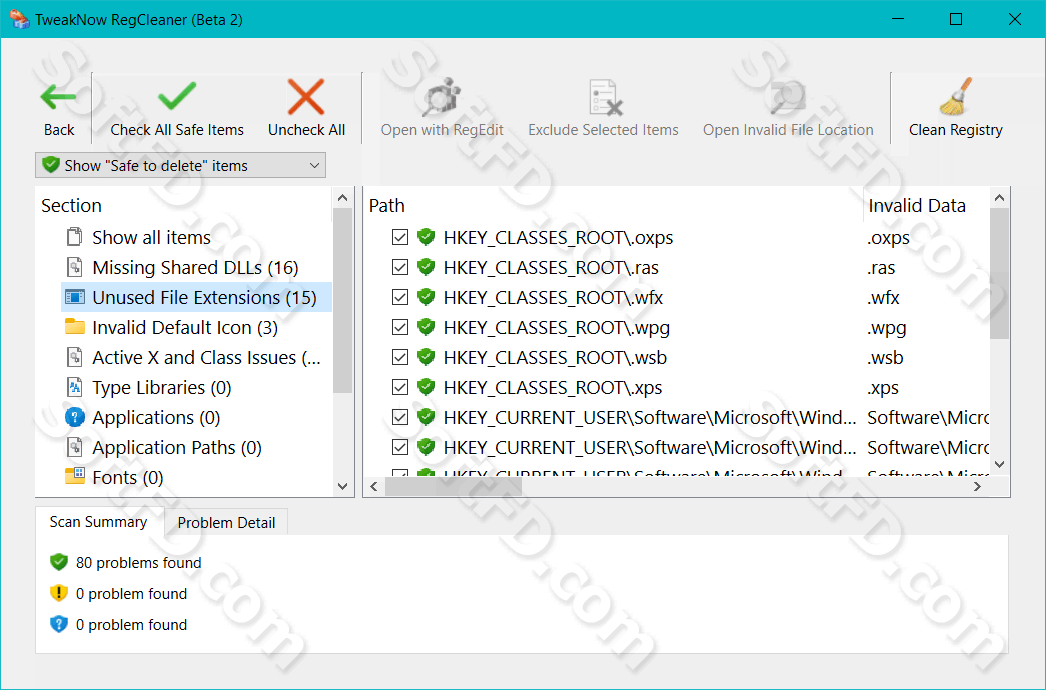Click the yellow warning shield icon in summary
Screen dimensions: 1046x690
coord(59,593)
